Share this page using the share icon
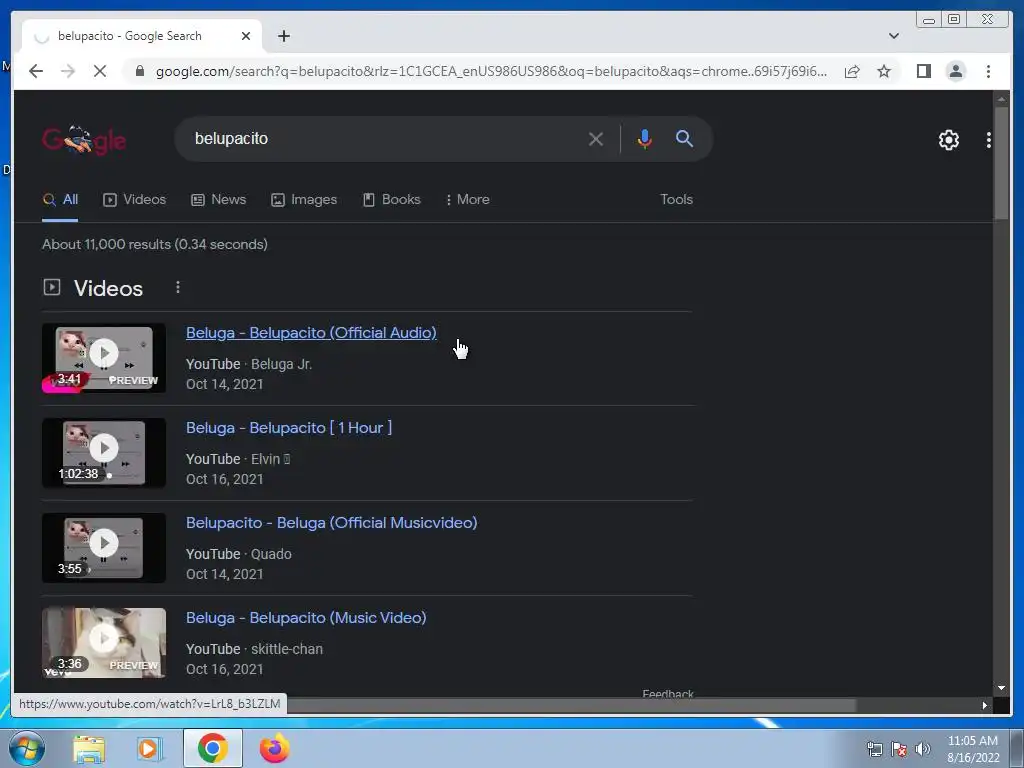The height and width of the screenshot is (768, 1024). coord(852,71)
